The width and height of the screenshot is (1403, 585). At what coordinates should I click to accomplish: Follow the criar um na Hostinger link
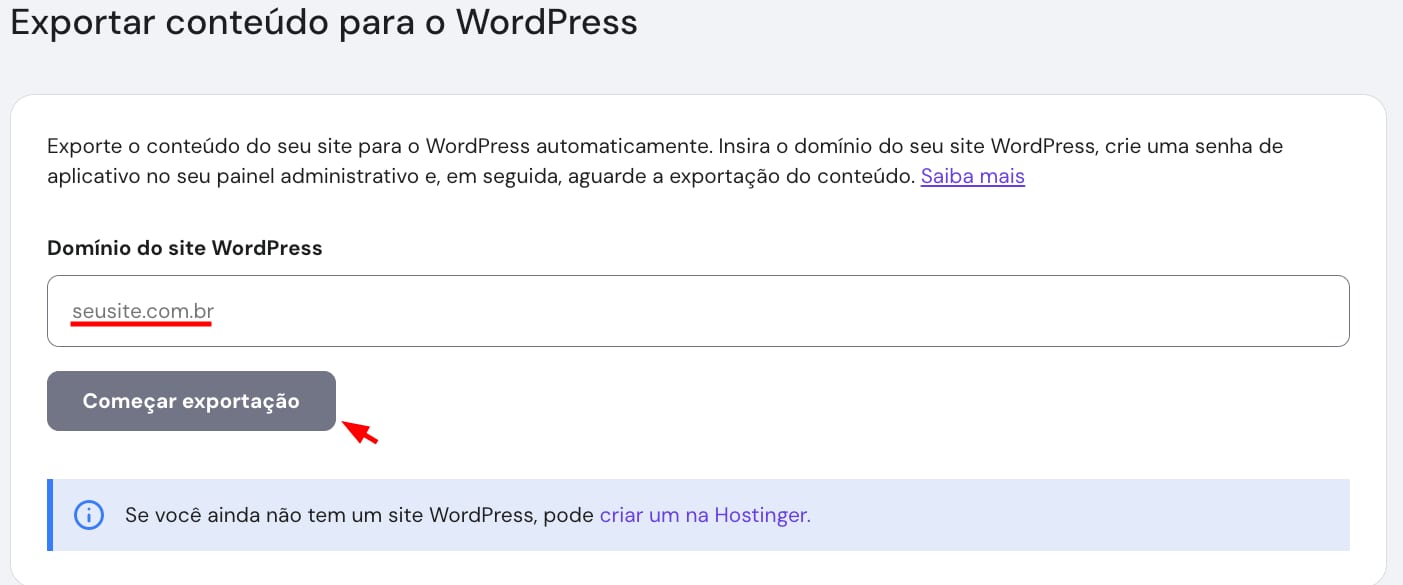(704, 516)
